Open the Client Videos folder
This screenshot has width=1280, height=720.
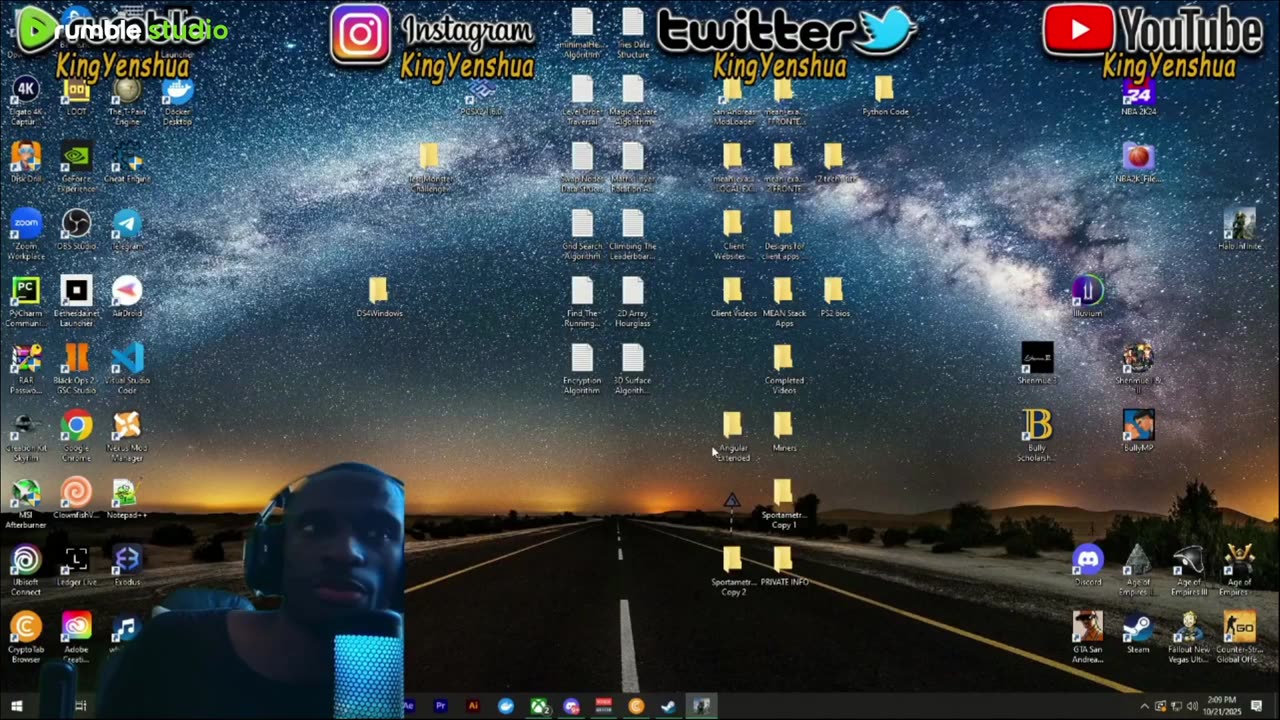(x=733, y=297)
